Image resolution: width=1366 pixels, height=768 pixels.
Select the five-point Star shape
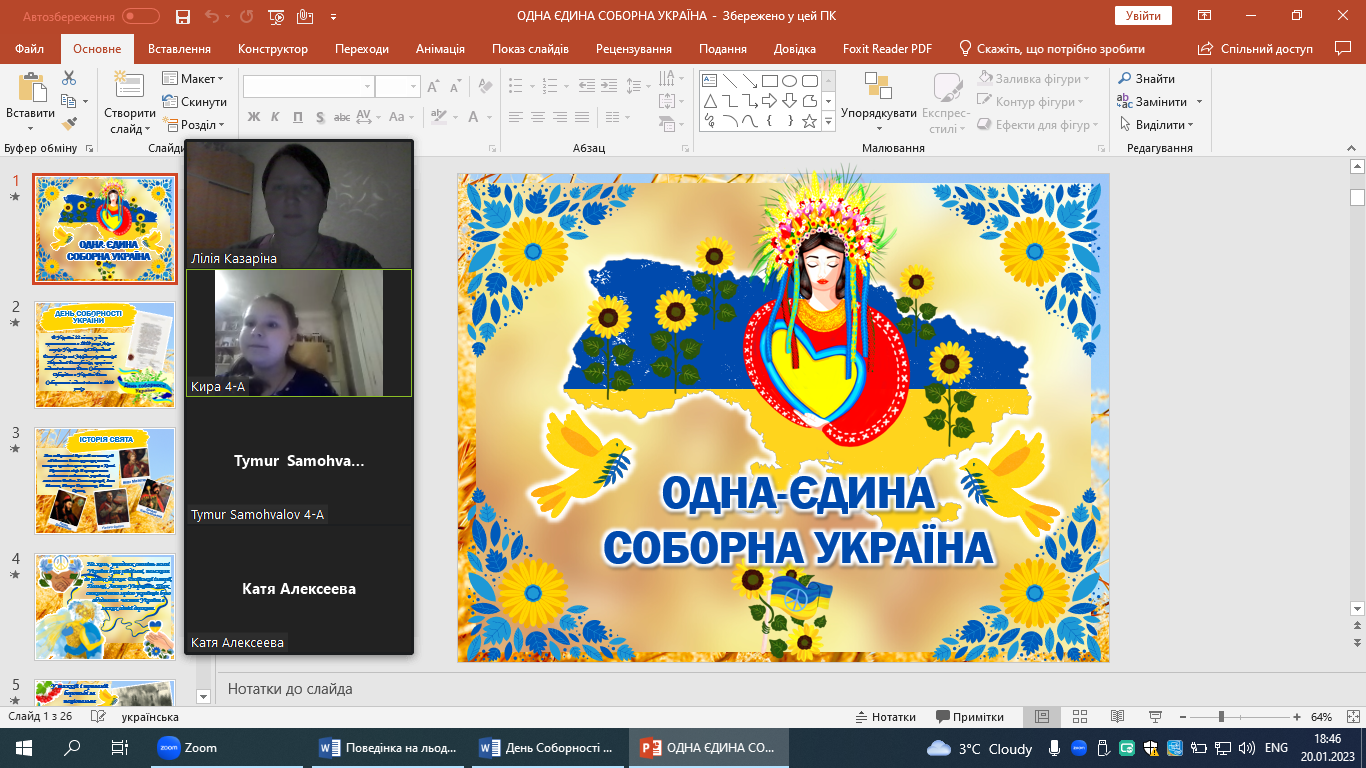tap(809, 121)
